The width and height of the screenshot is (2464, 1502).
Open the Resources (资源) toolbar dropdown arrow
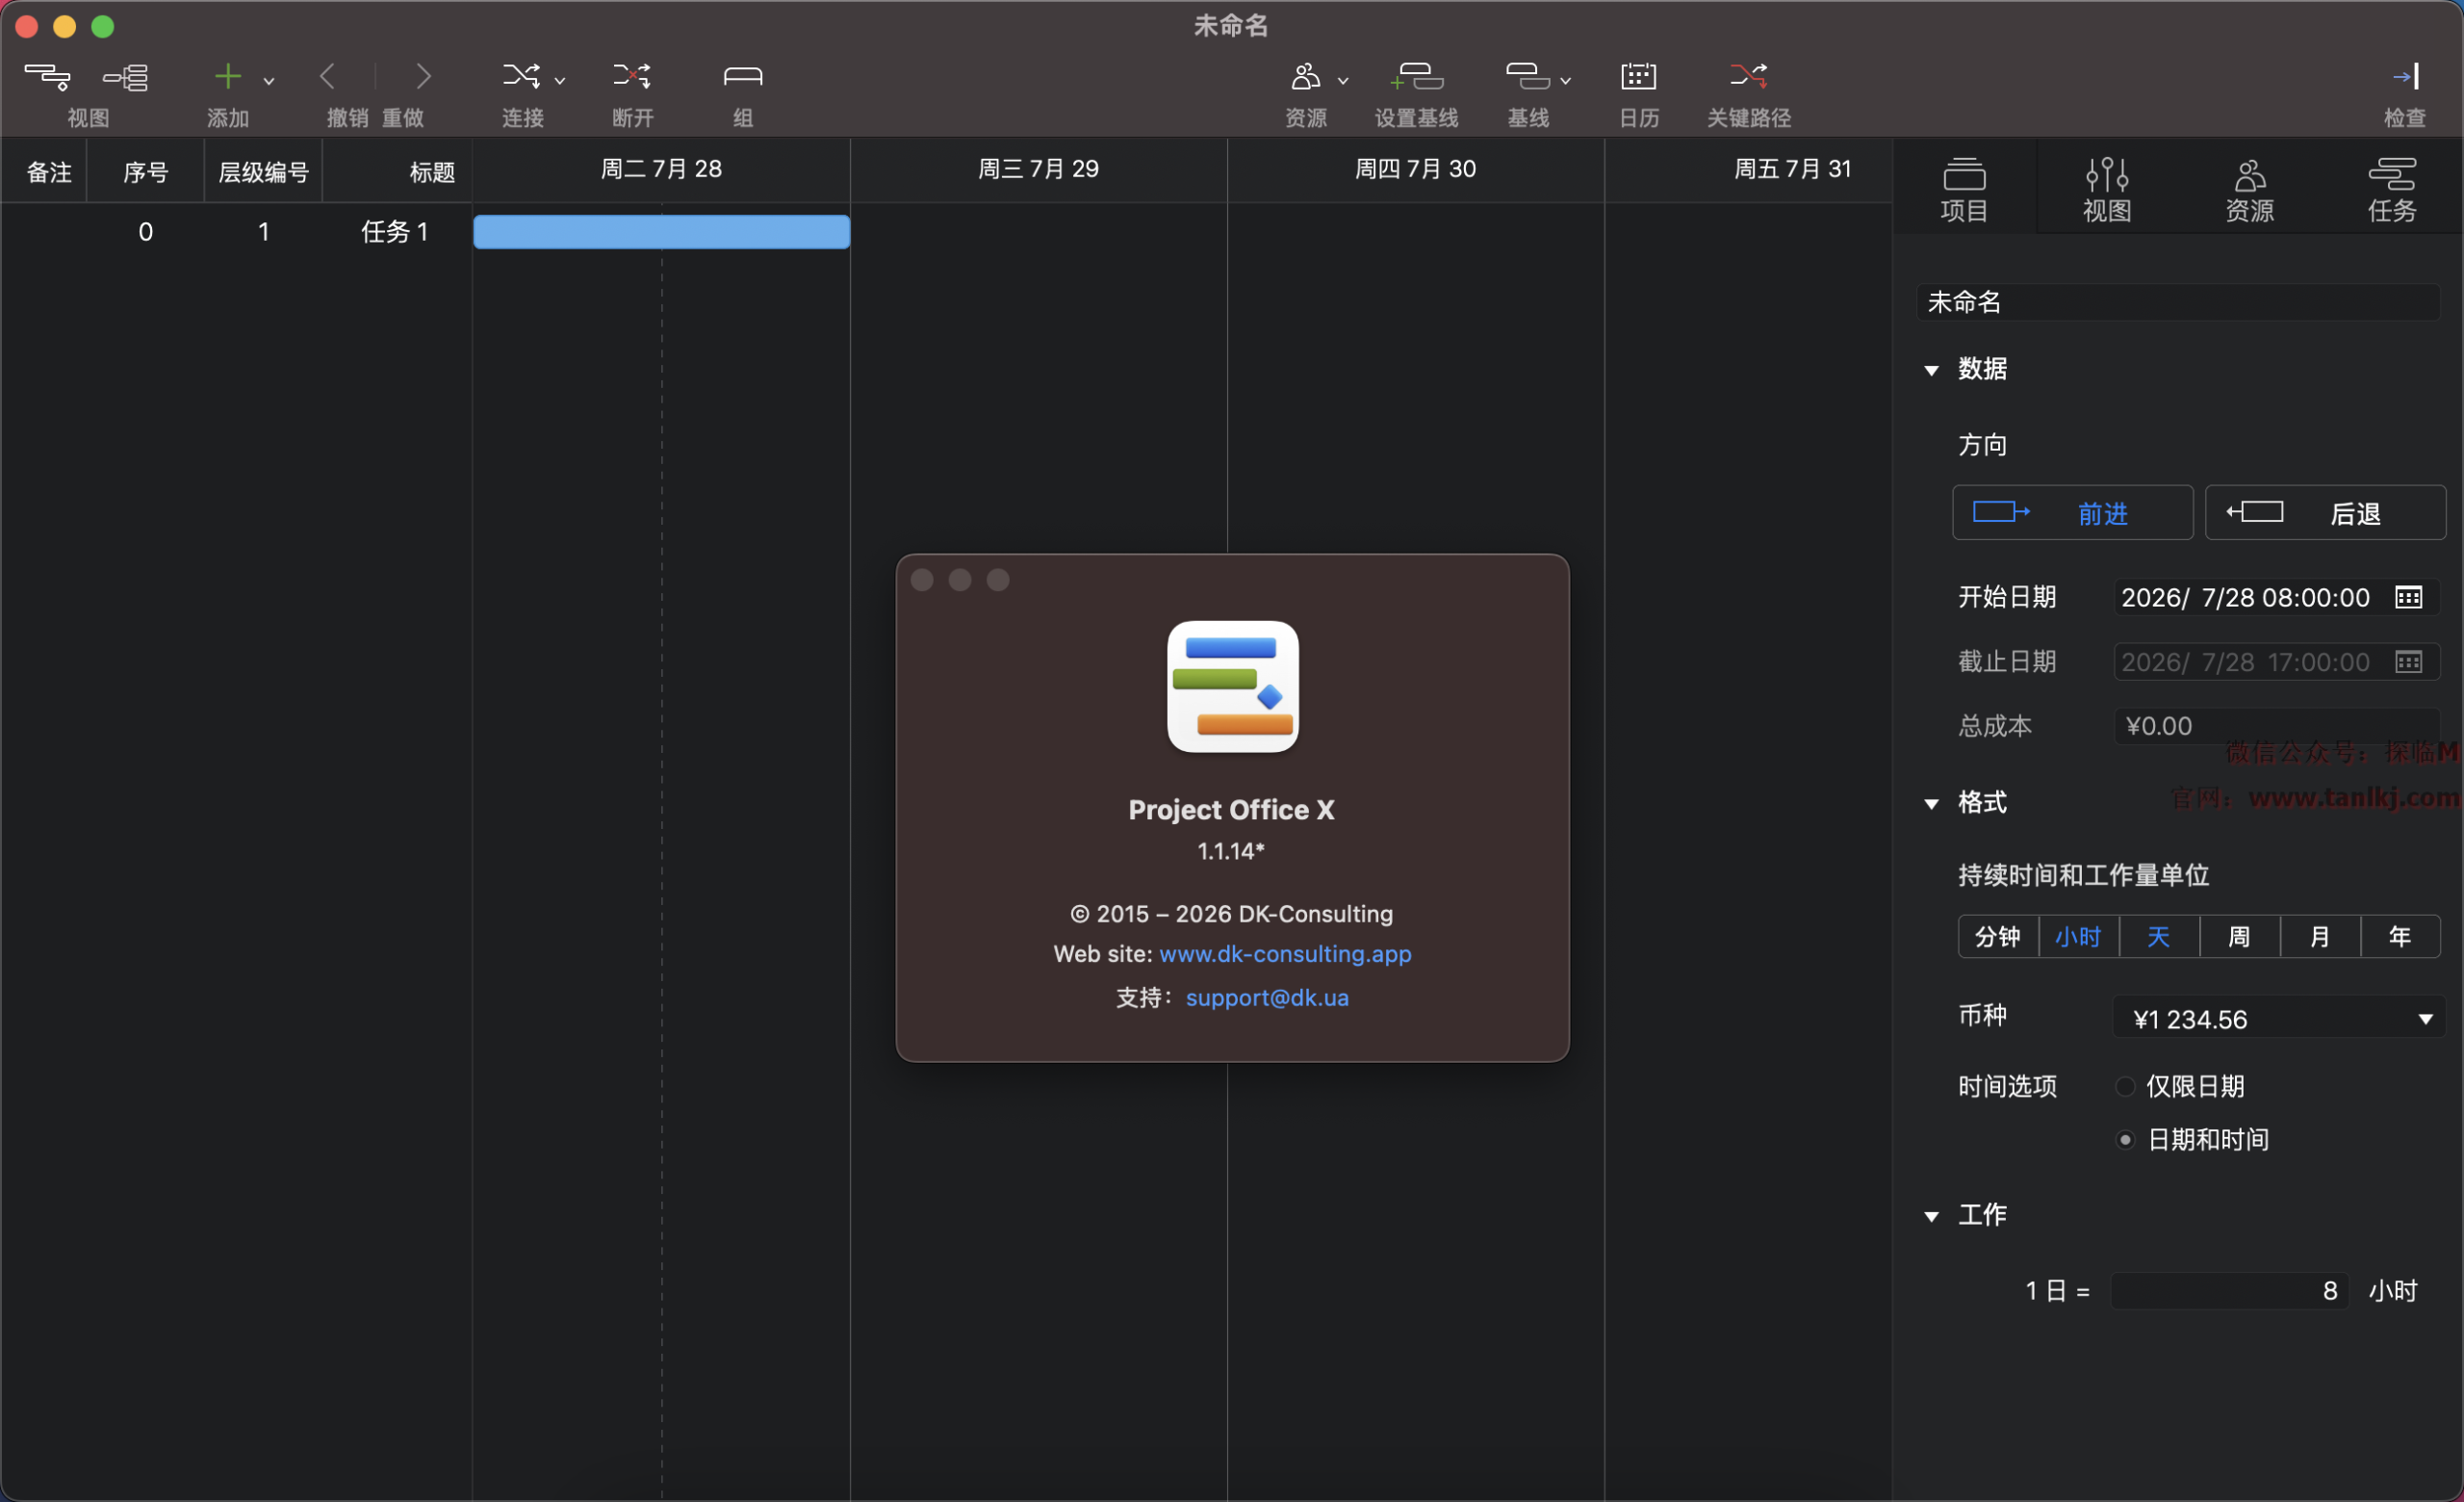[1343, 80]
